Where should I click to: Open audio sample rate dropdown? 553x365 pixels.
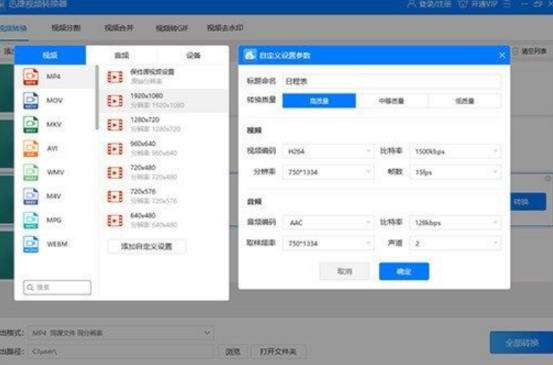[x=328, y=243]
